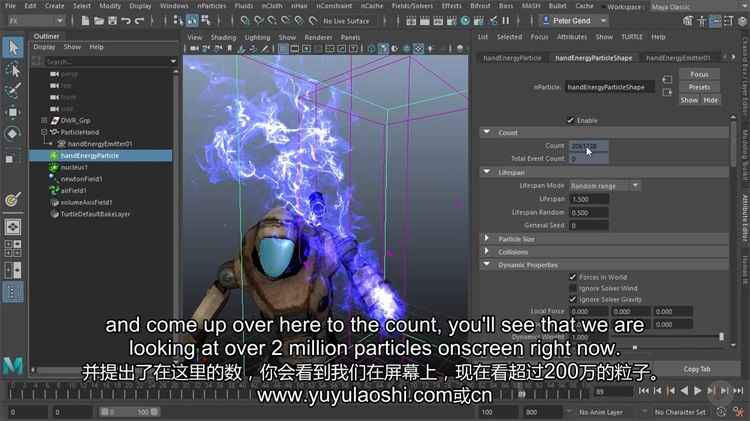This screenshot has height=421, width=750.
Task: Toggle Ignore Solver Wind checkbox
Action: 573,288
